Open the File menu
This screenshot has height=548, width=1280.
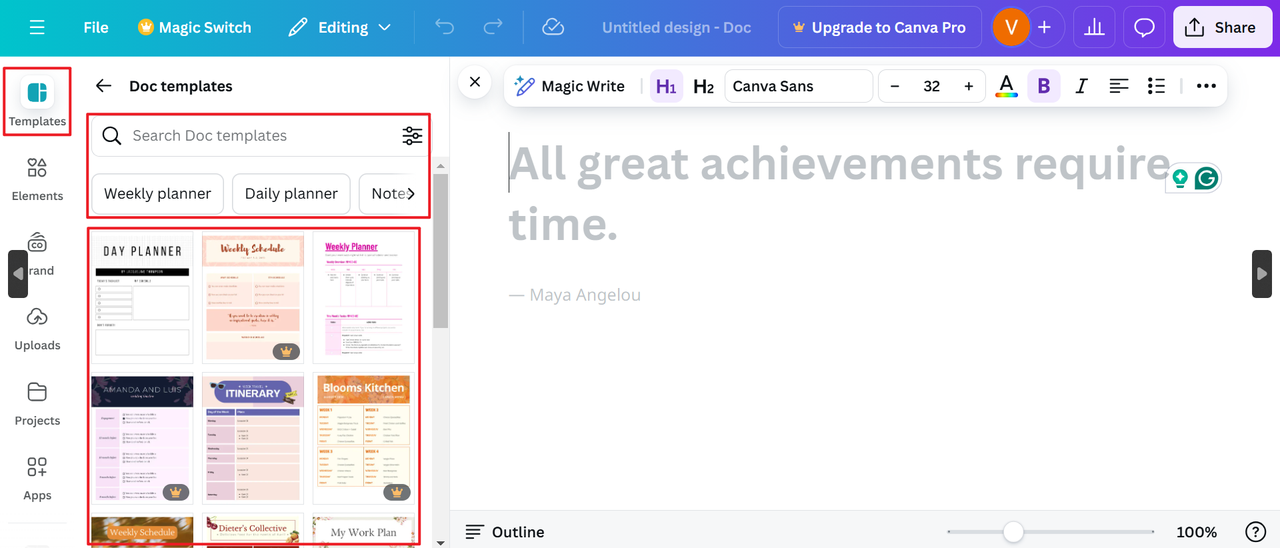point(96,28)
